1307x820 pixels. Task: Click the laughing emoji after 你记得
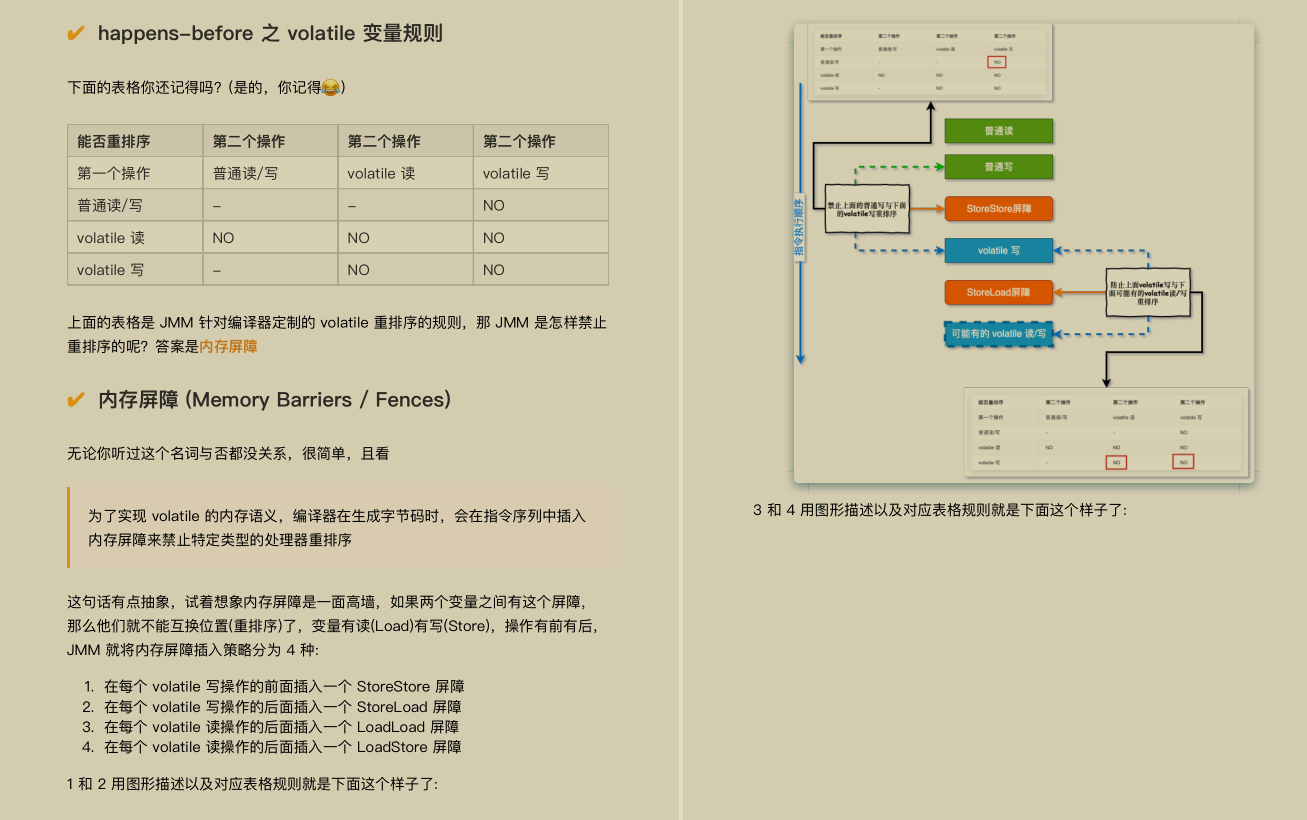coord(331,88)
